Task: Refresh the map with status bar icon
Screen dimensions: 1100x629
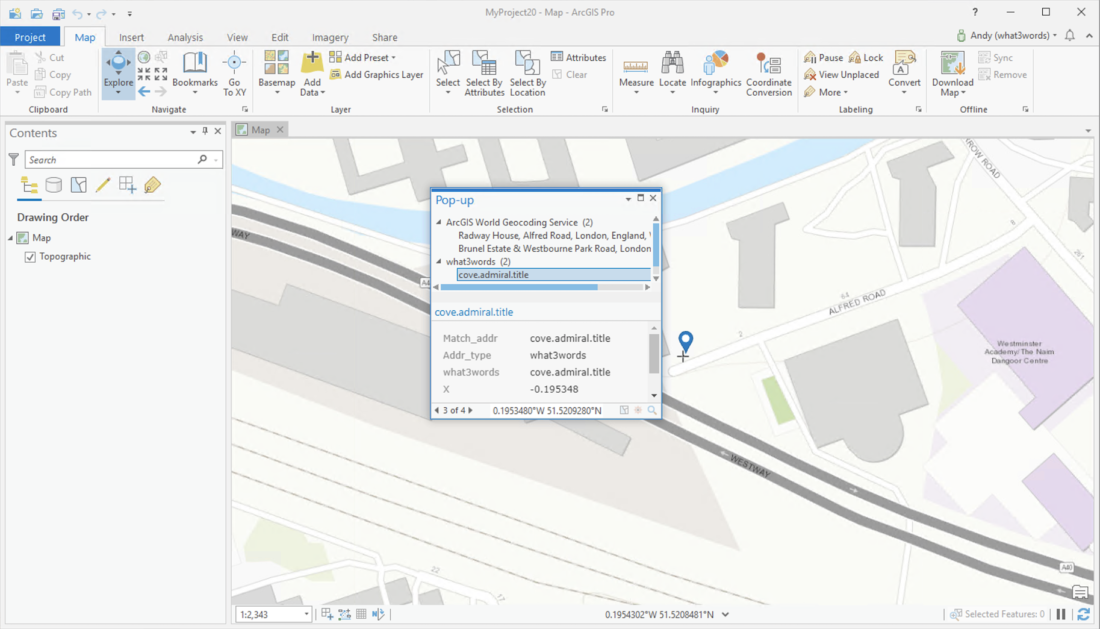Action: pos(1083,614)
